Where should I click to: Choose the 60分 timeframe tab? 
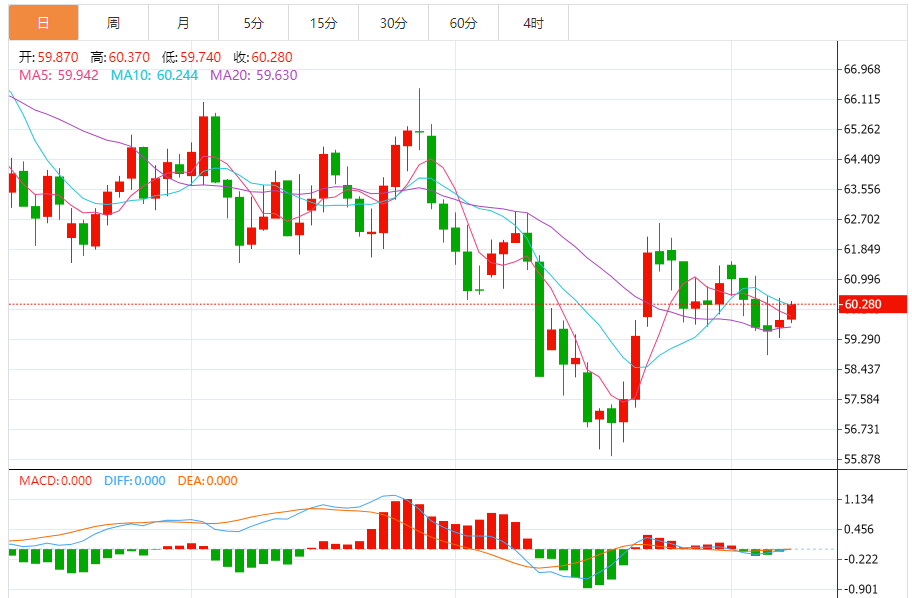point(464,23)
